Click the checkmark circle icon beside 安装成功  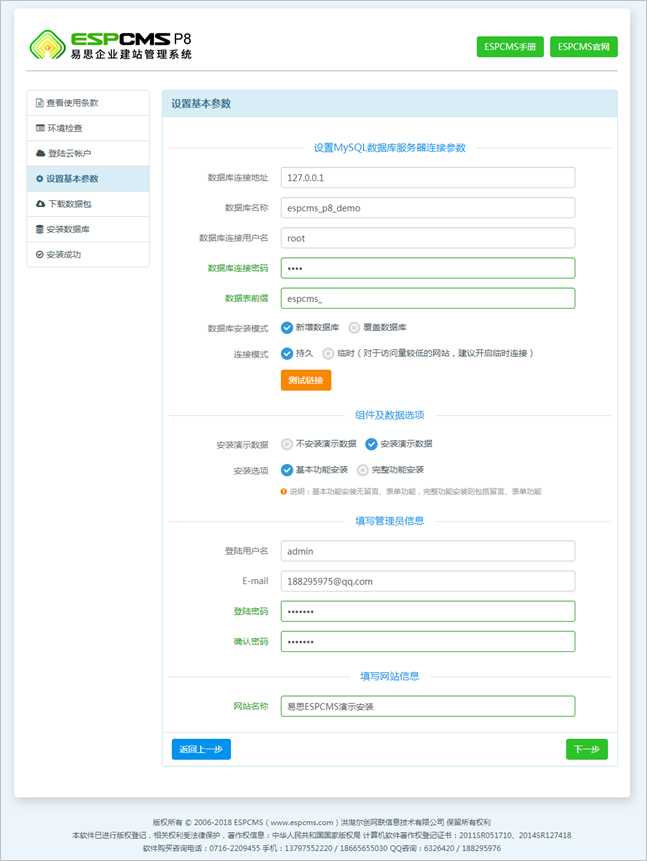point(40,254)
